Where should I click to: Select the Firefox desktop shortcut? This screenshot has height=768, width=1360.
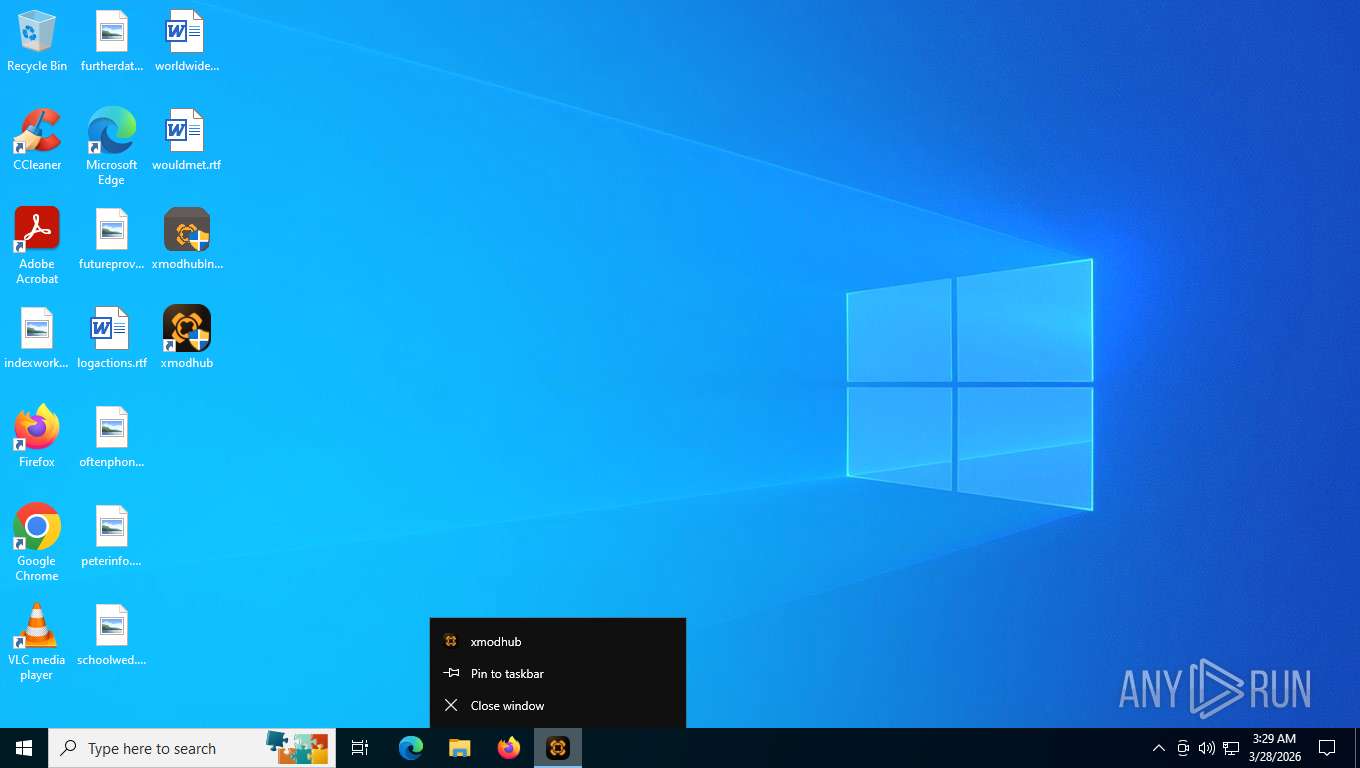coord(37,438)
